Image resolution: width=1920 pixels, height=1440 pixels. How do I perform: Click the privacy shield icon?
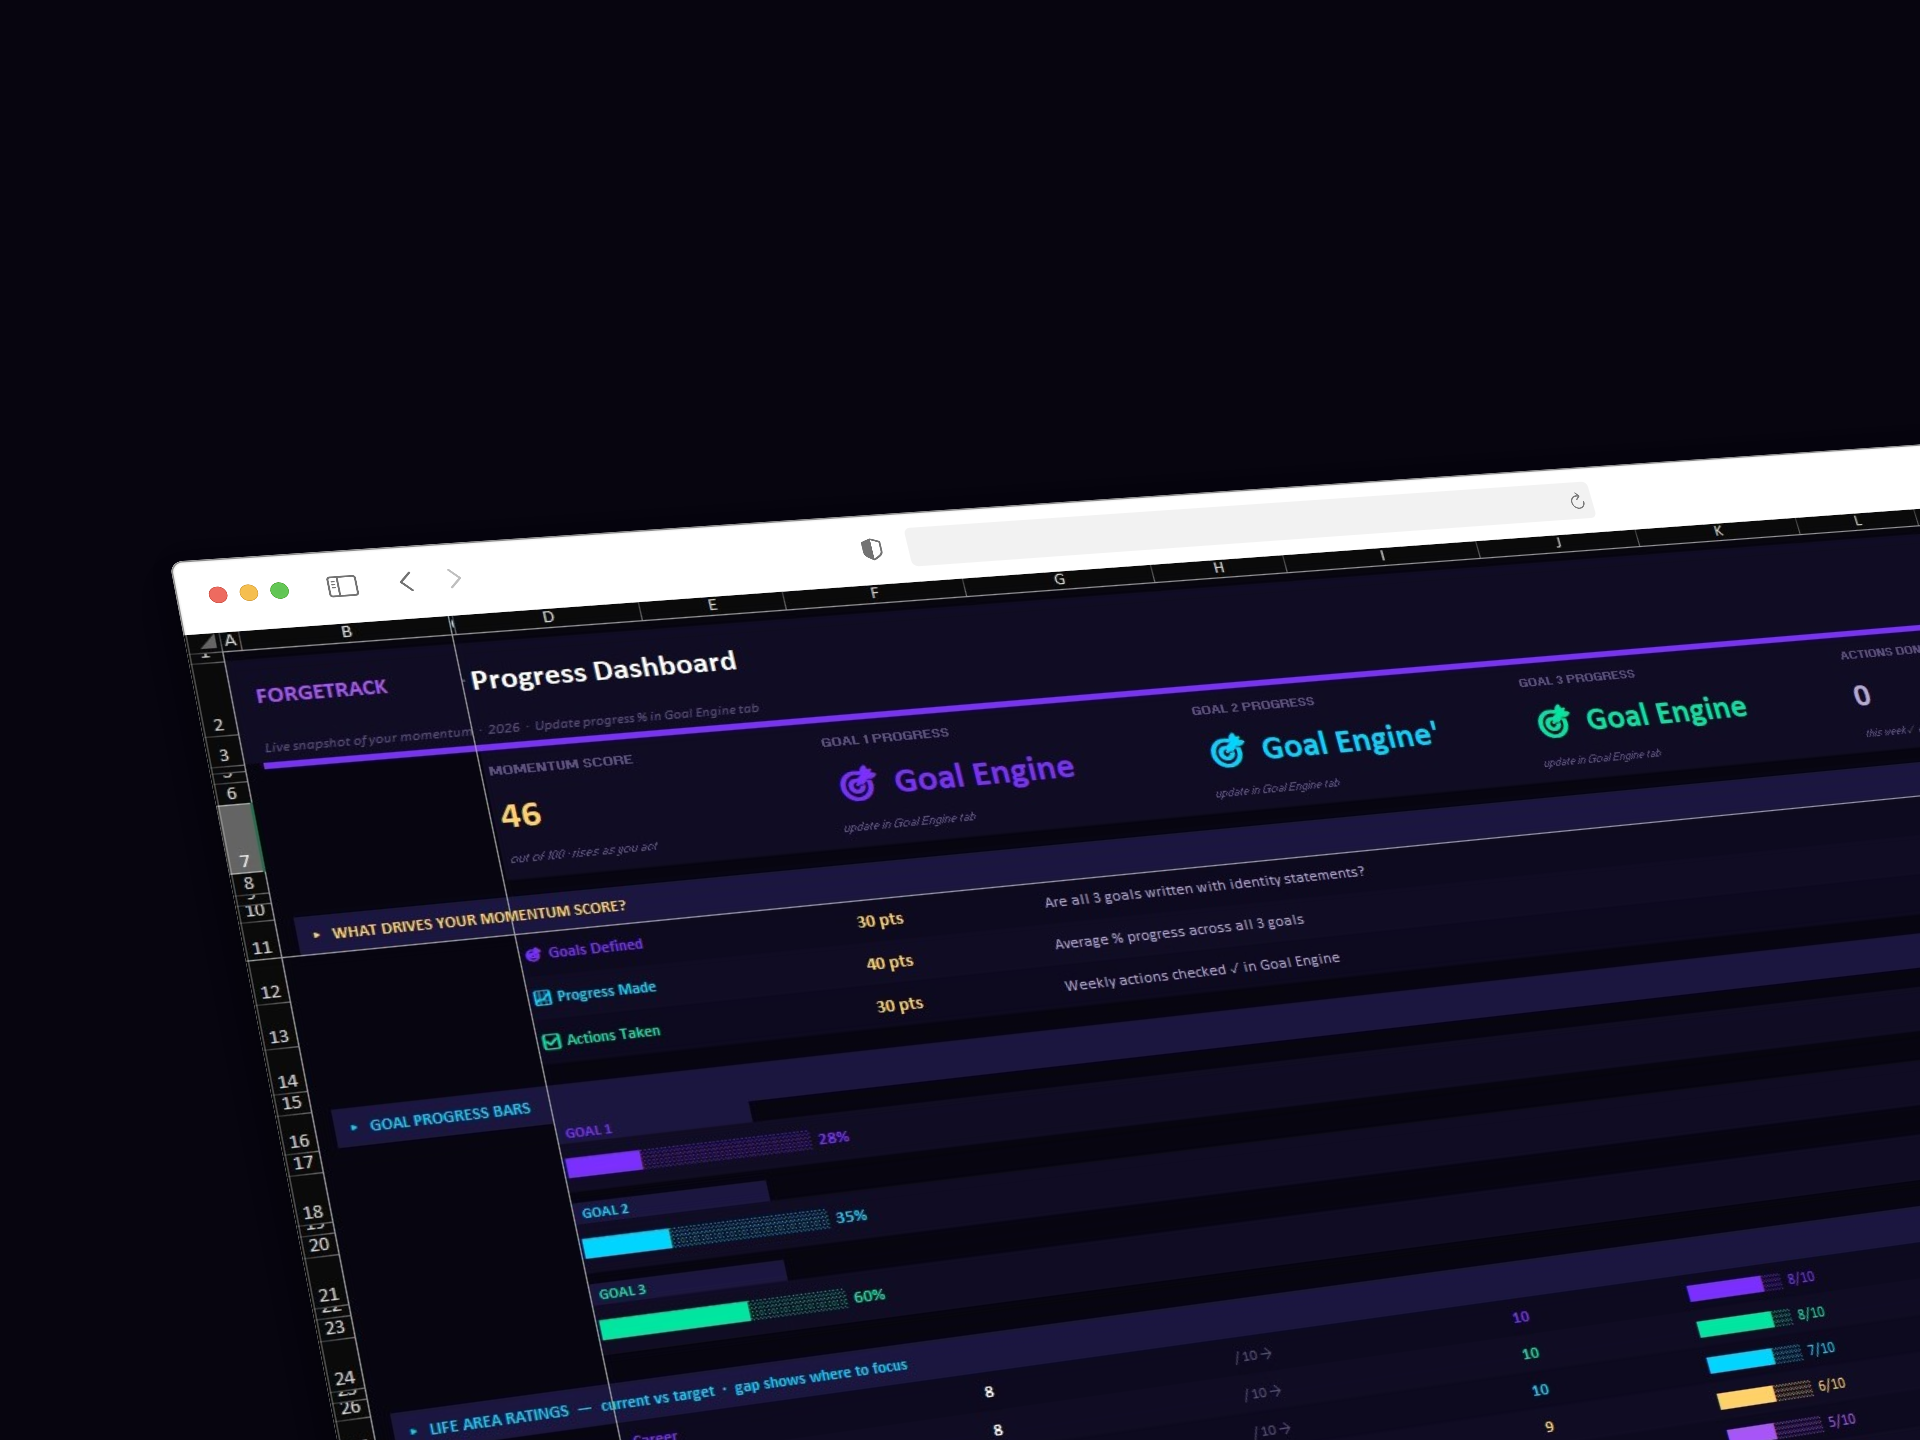tap(871, 548)
